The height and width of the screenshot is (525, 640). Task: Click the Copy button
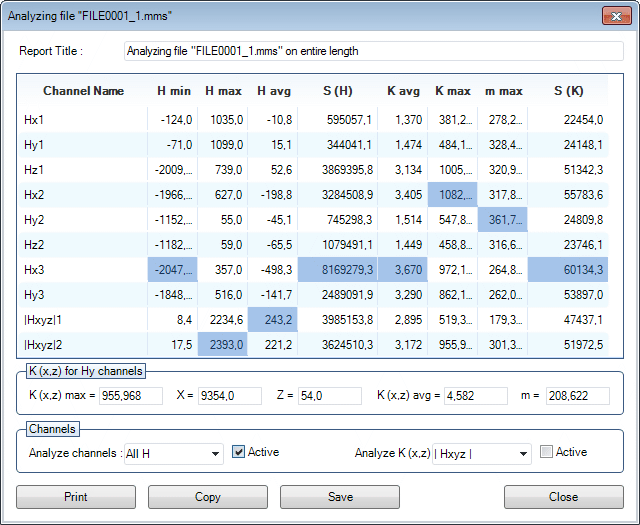(208, 497)
